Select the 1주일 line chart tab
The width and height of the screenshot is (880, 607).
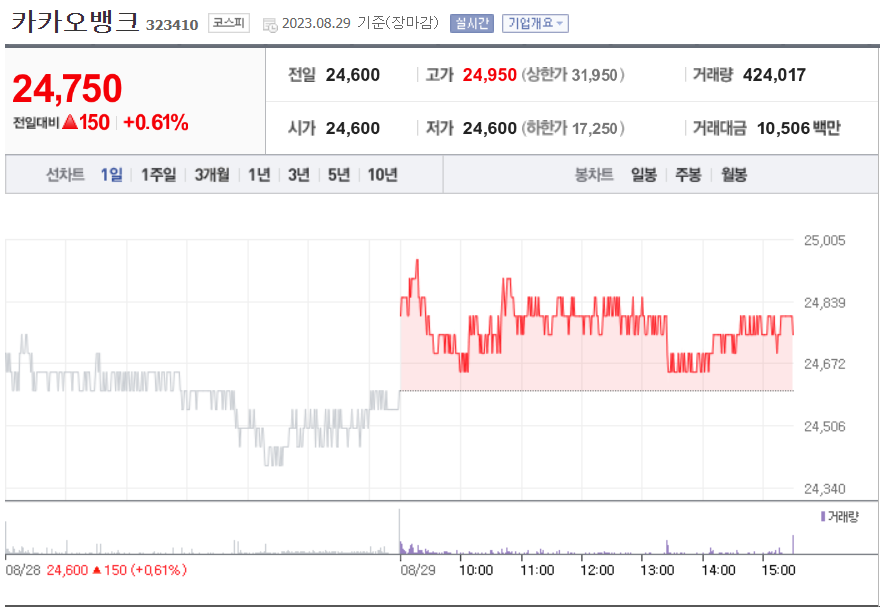point(158,174)
